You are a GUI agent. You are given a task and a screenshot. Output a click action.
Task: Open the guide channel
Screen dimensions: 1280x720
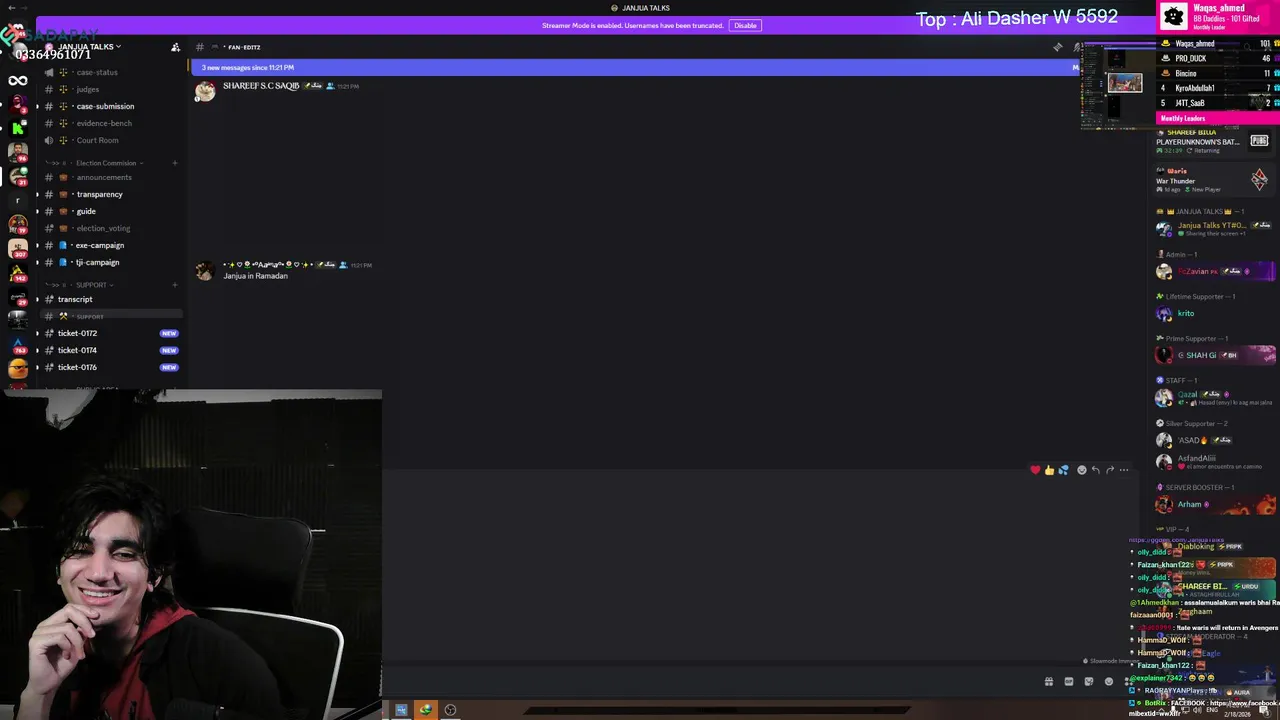coord(86,211)
